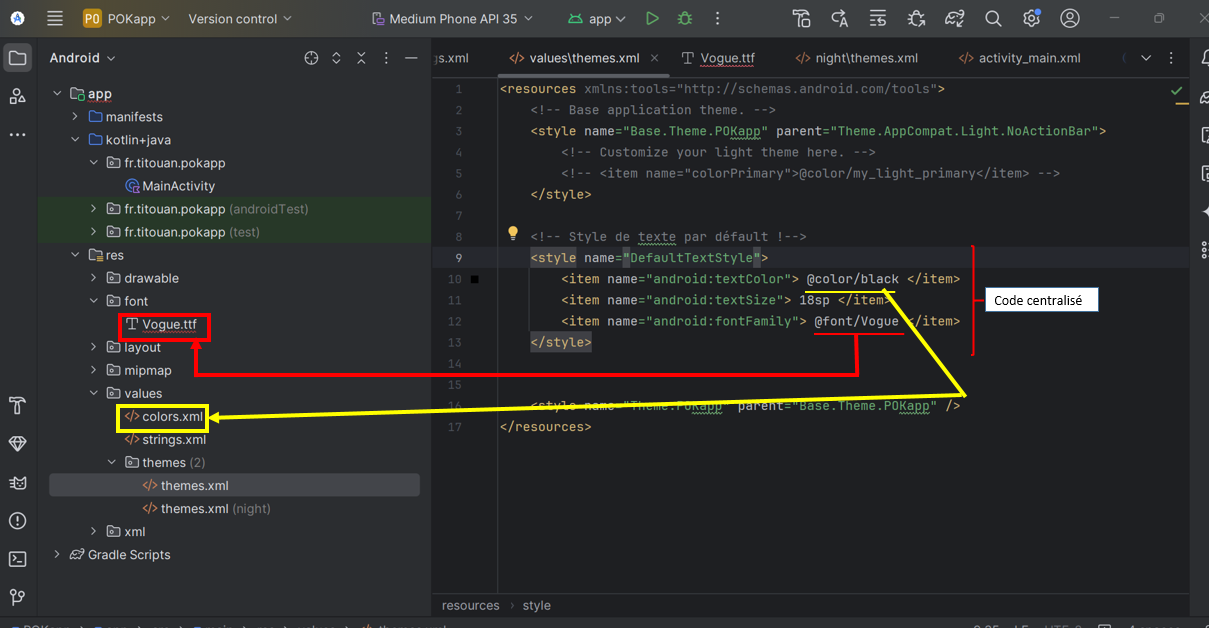Open the Git version control tool window
Screen dimensions: 1209x628
17,597
